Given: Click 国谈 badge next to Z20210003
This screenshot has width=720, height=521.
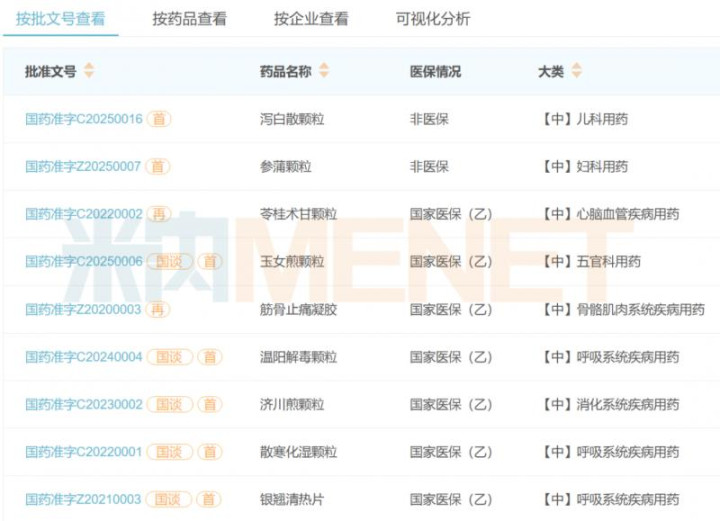Looking at the screenshot, I should [168, 499].
